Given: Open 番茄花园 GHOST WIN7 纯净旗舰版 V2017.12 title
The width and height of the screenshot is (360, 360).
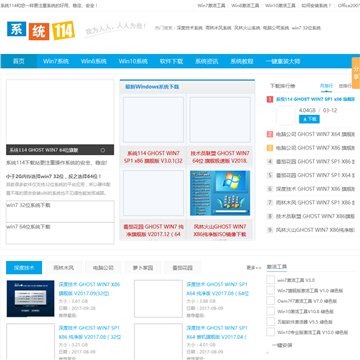Looking at the screenshot, I should (x=153, y=231).
